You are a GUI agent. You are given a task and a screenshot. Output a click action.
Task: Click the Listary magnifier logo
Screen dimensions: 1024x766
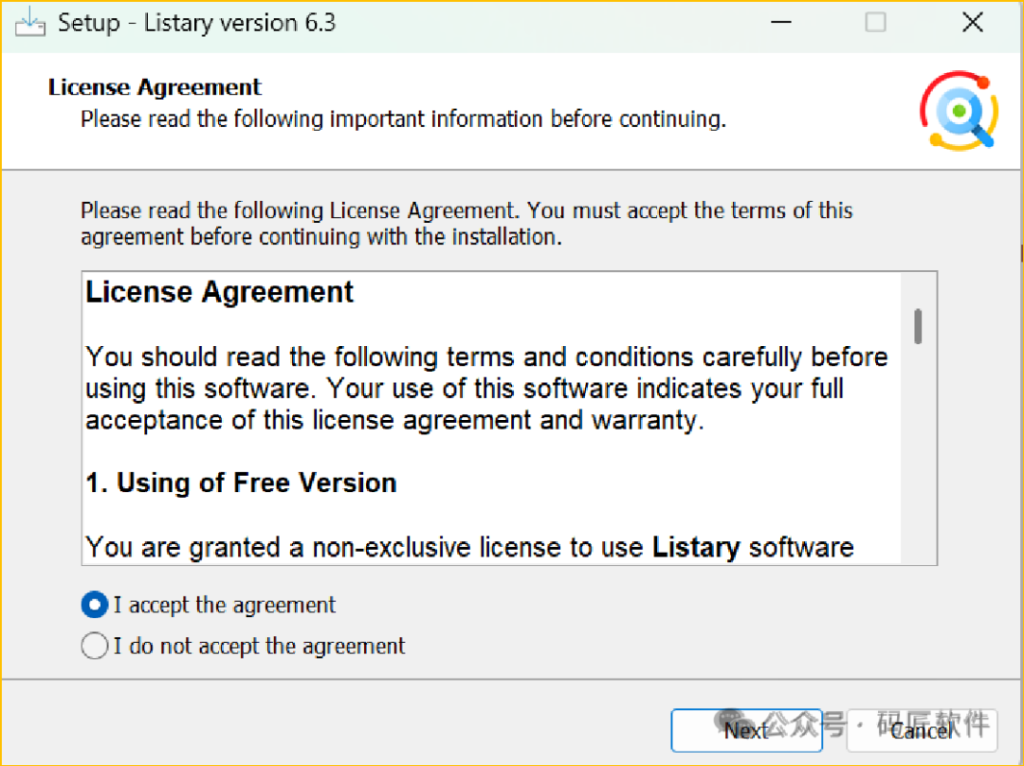point(959,112)
